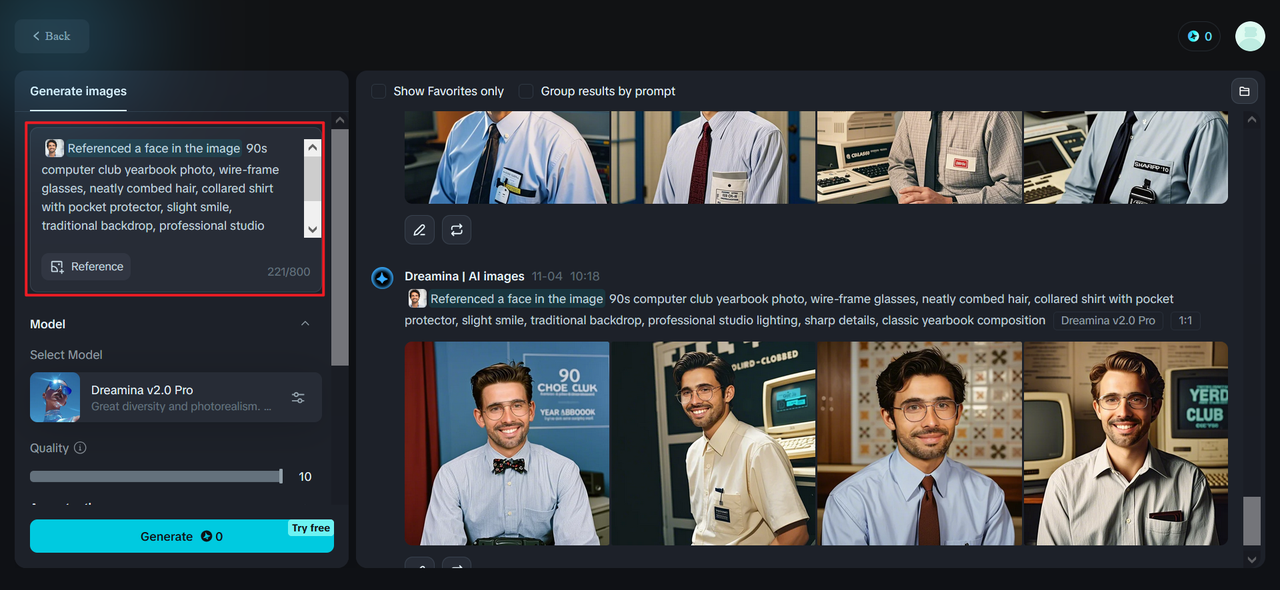Go back using the Back button

tap(52, 36)
